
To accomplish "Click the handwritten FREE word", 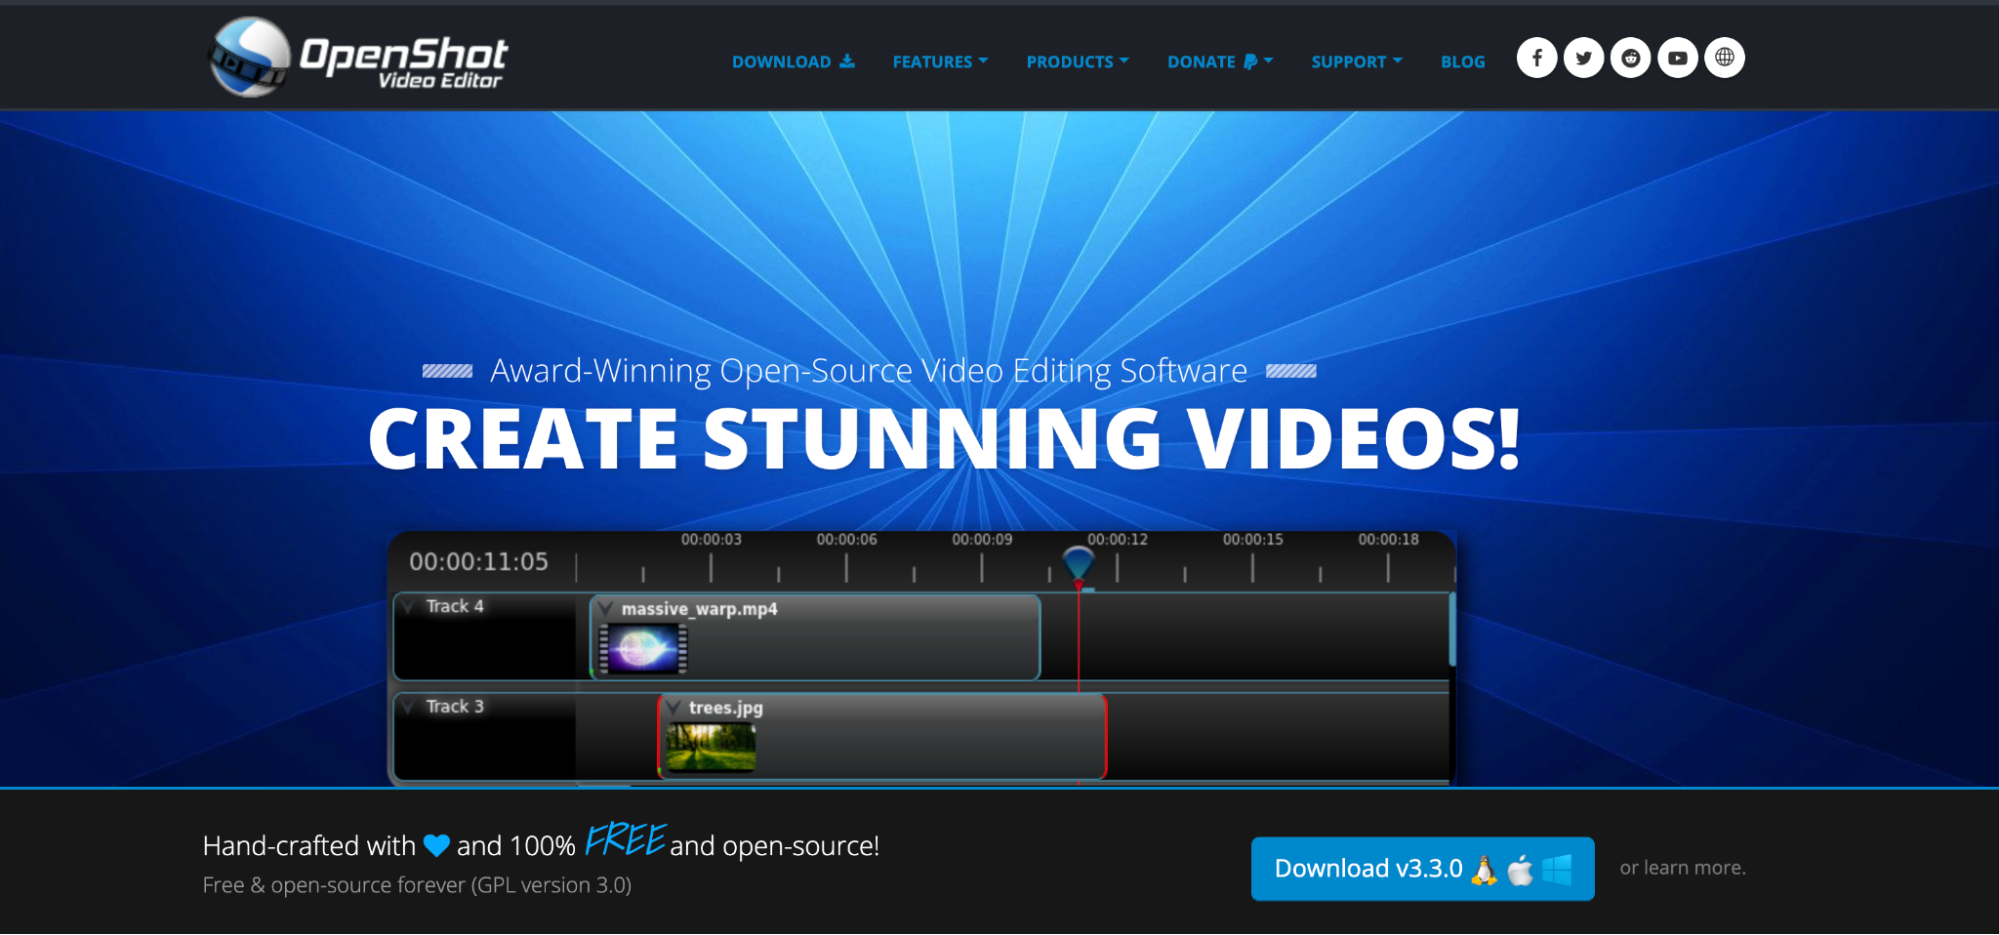I will tap(625, 840).
